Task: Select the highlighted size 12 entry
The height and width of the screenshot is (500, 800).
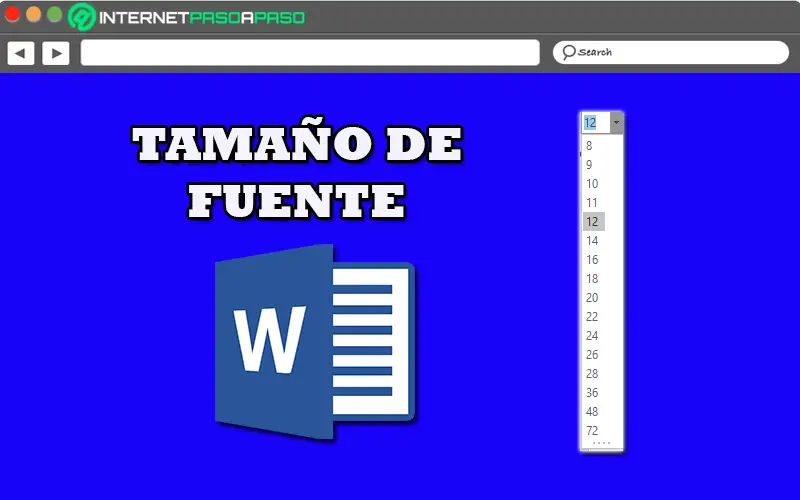Action: pyautogui.click(x=594, y=221)
